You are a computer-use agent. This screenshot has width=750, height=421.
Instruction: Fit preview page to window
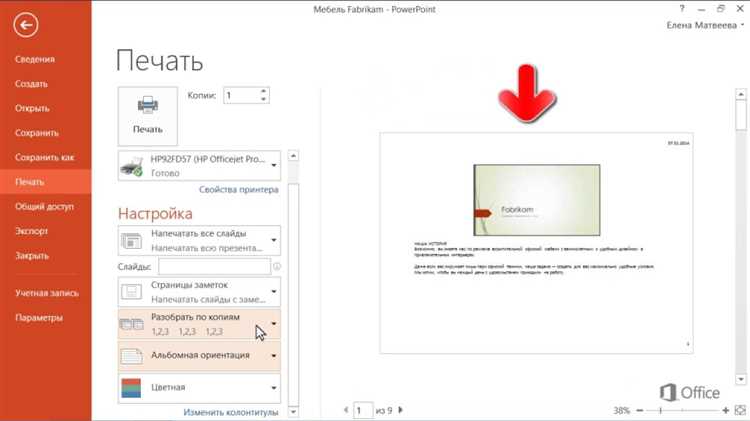coord(740,410)
